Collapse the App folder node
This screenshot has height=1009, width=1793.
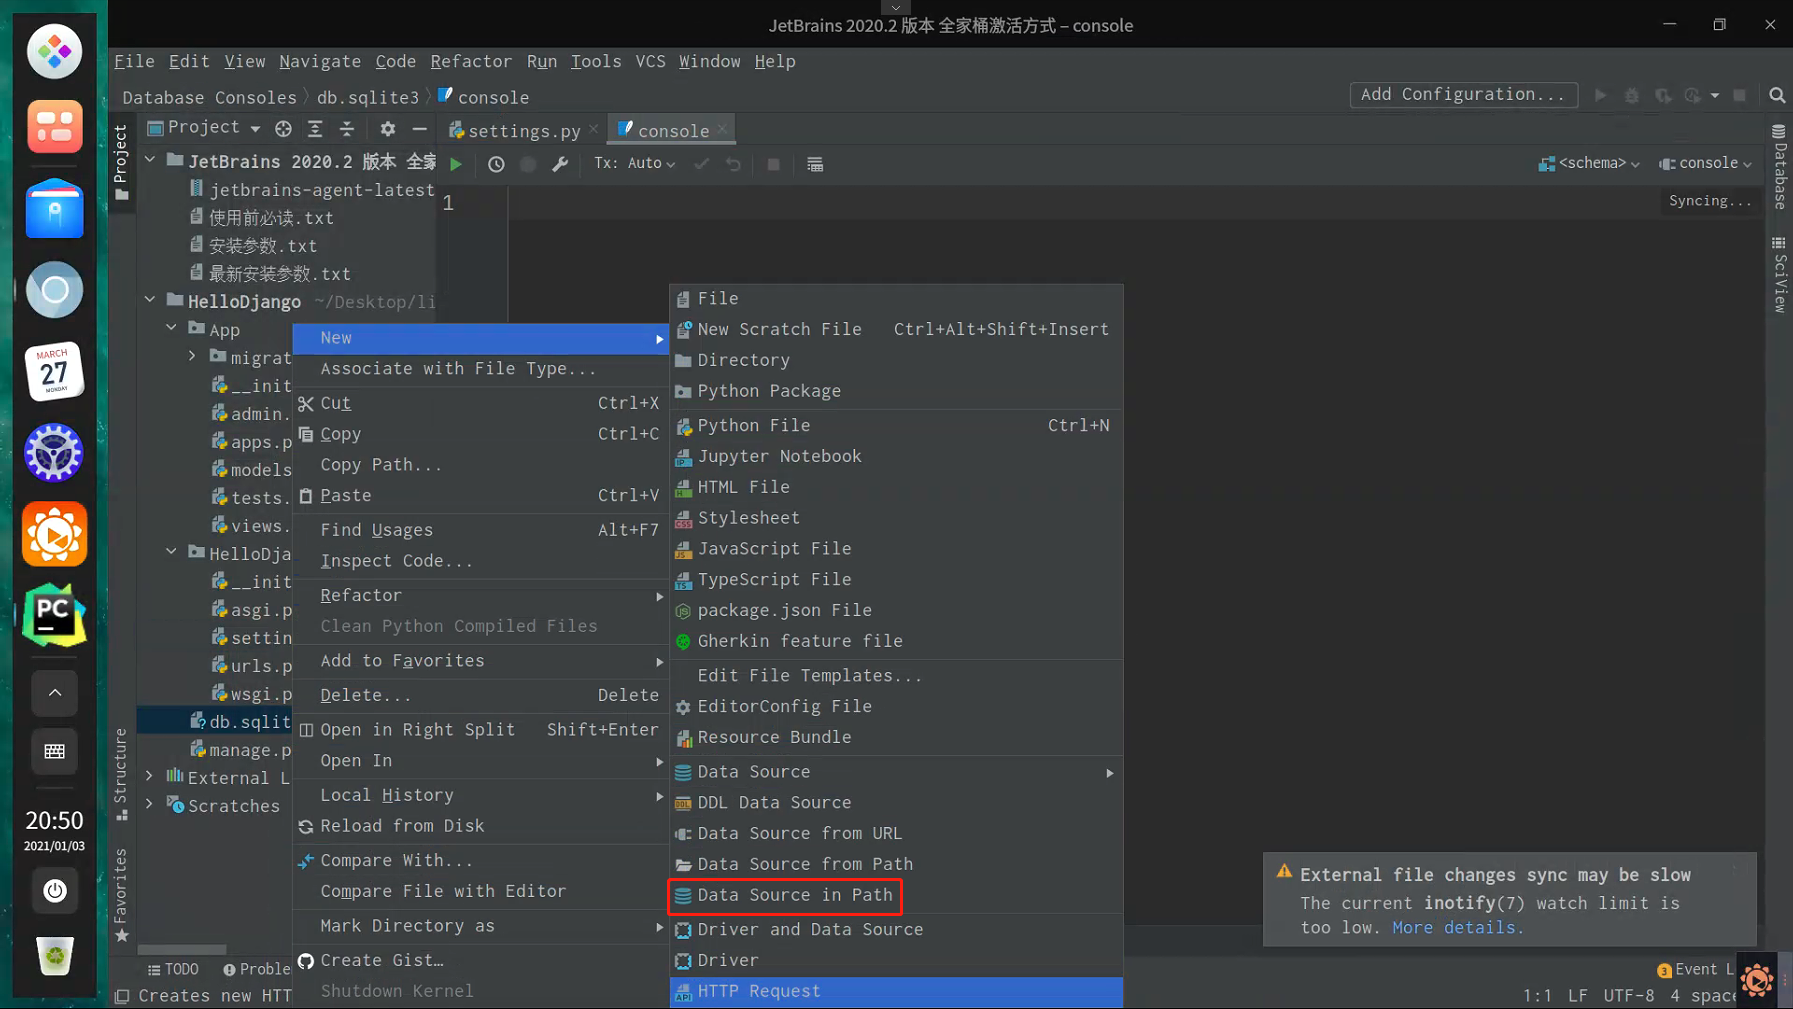tap(171, 328)
